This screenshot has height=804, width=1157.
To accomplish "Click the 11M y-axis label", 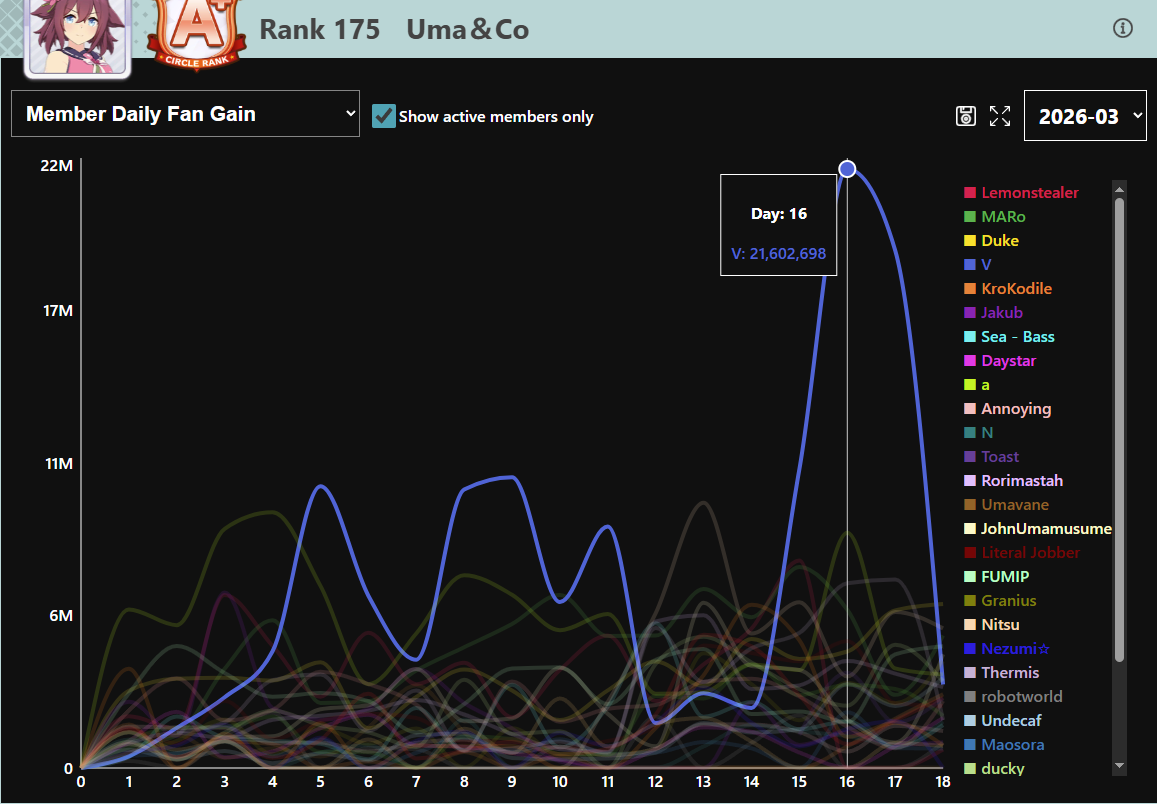I will [x=58, y=464].
